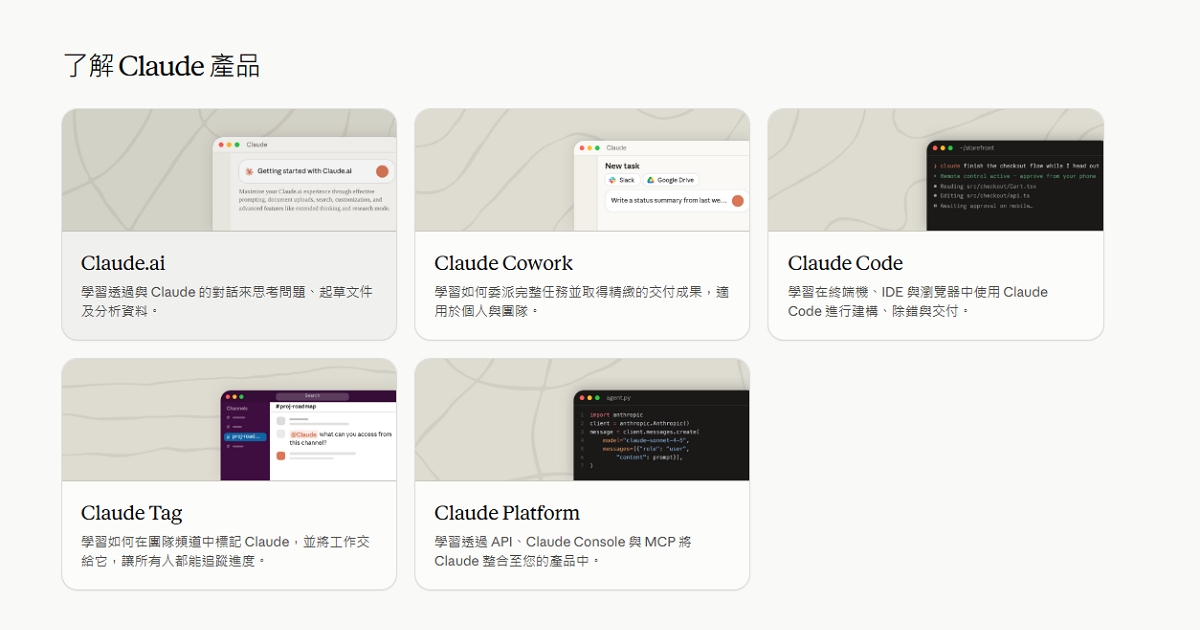Click 'Write a status summary' input in preview
The image size is (1200, 630).
coord(676,200)
